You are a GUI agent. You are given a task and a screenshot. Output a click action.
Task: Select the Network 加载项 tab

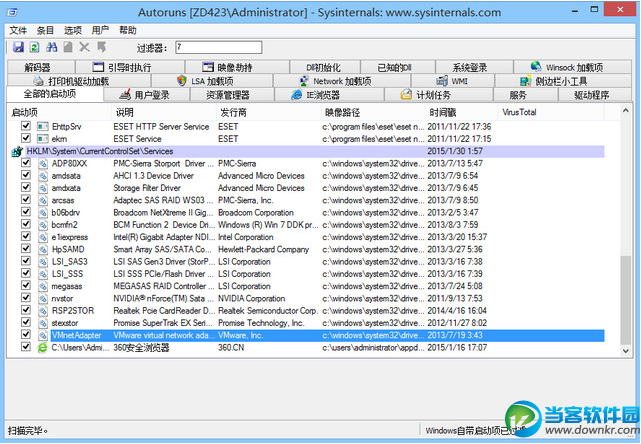pos(342,81)
